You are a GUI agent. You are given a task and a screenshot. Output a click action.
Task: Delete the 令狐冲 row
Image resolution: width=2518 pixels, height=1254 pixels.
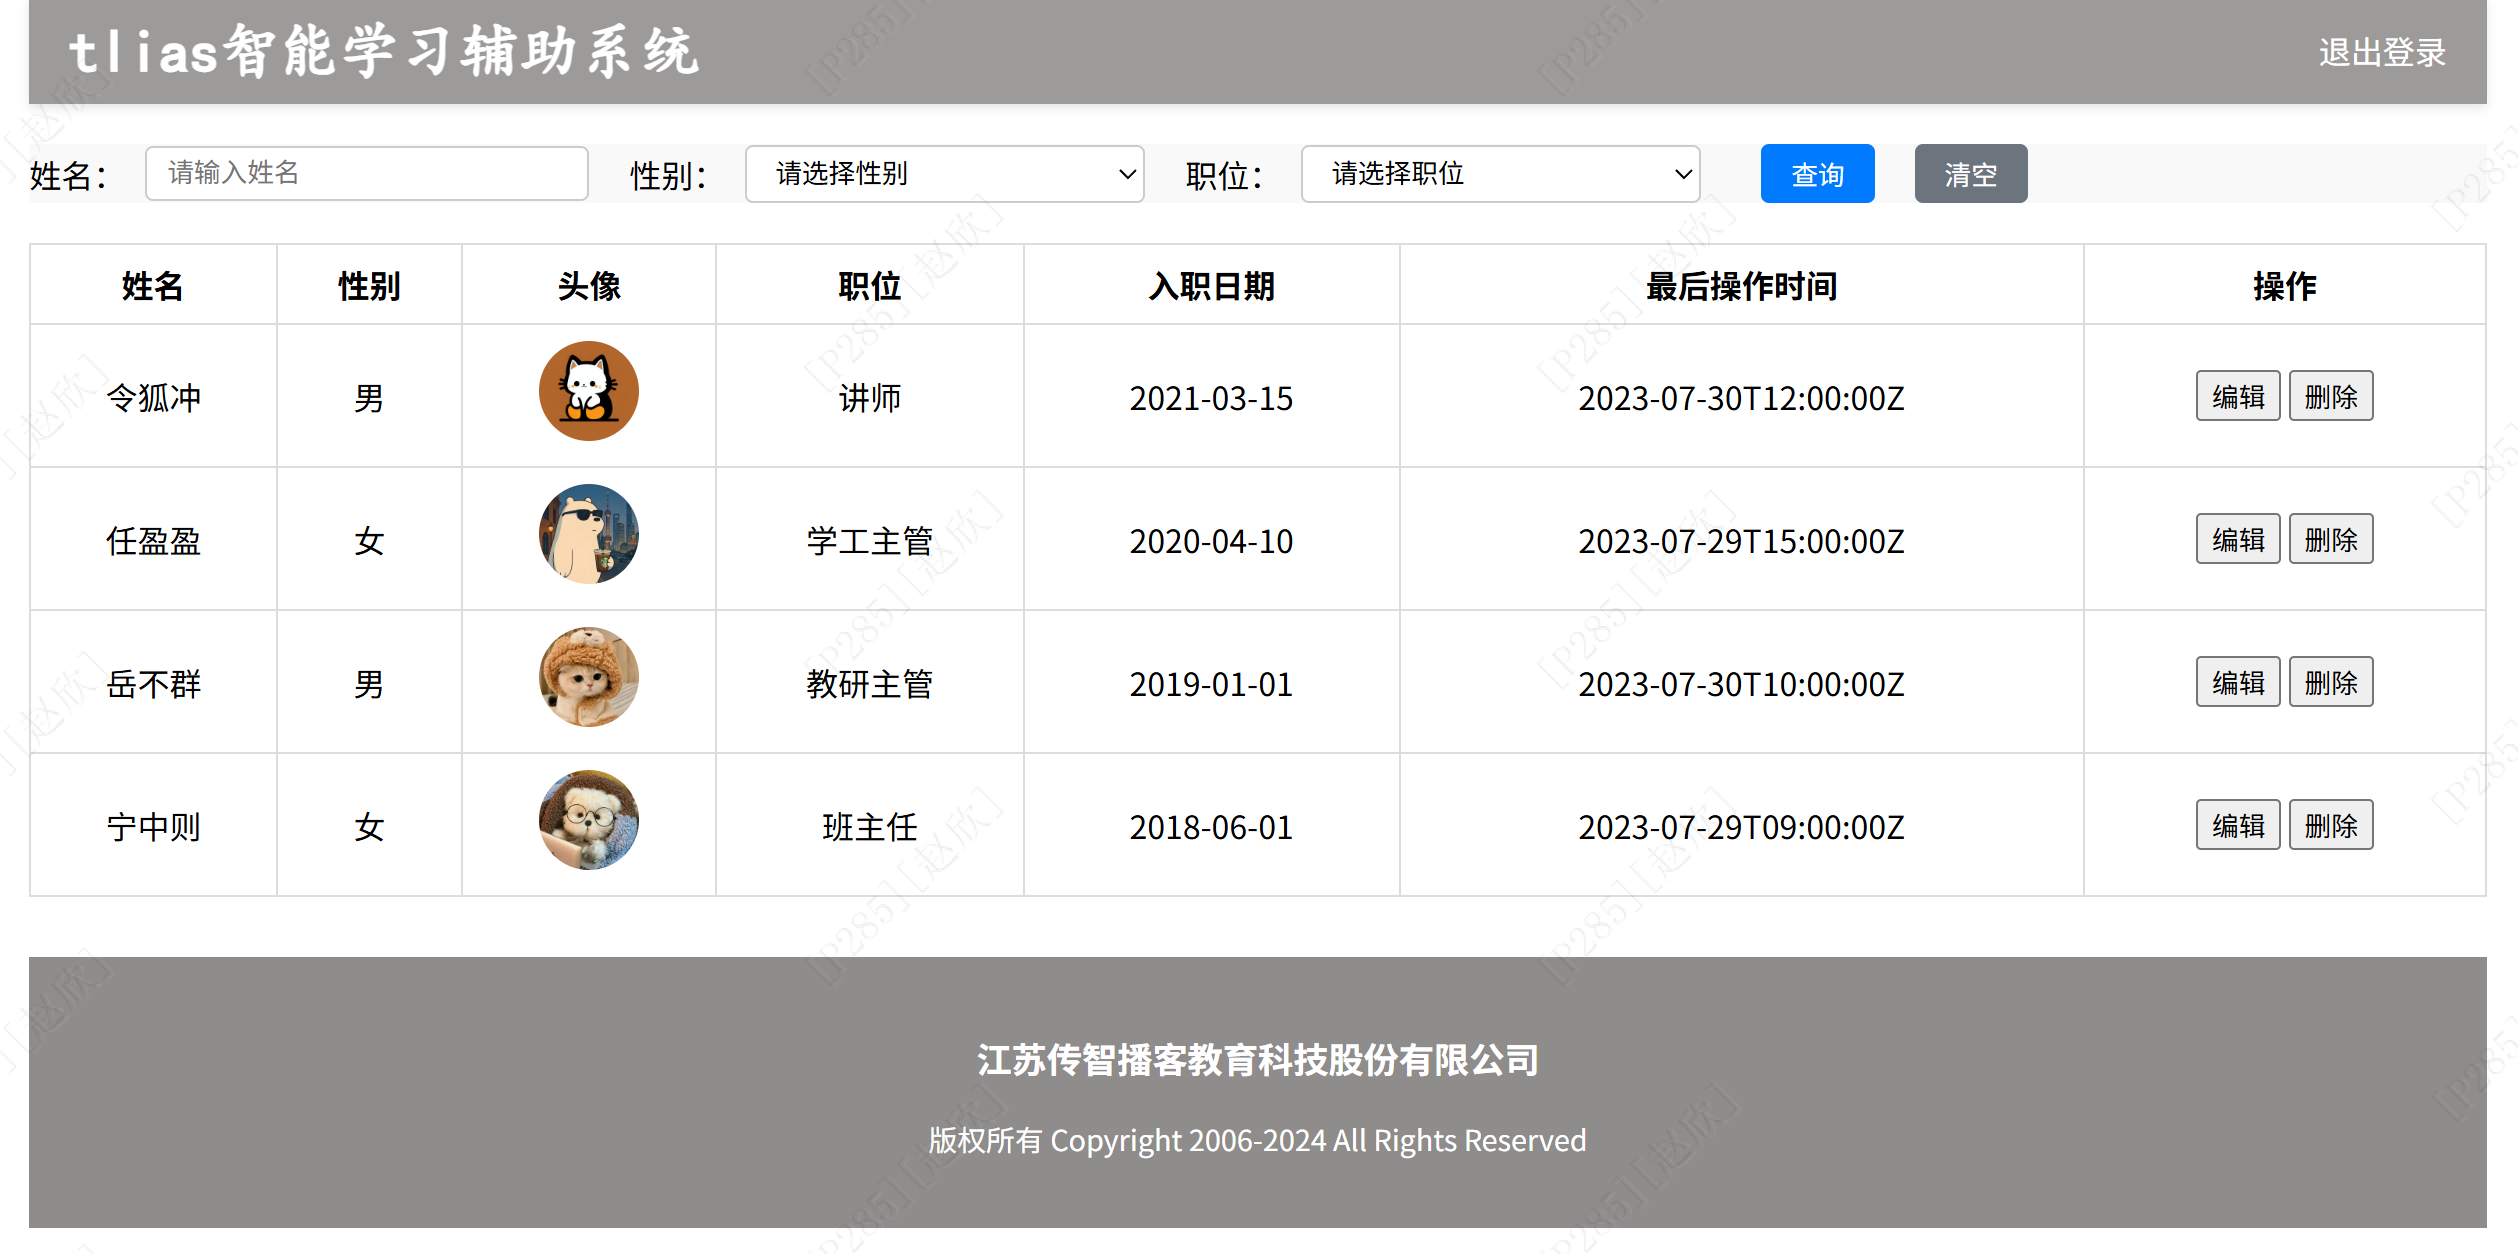tap(2330, 396)
